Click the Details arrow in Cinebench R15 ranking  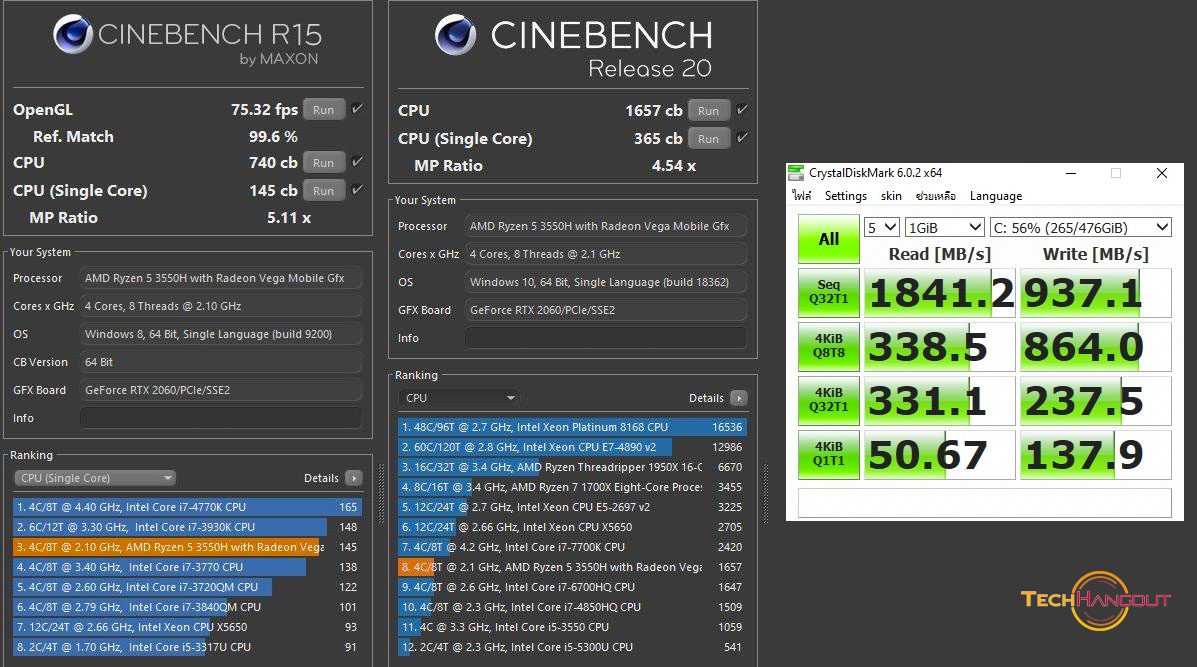coord(353,478)
